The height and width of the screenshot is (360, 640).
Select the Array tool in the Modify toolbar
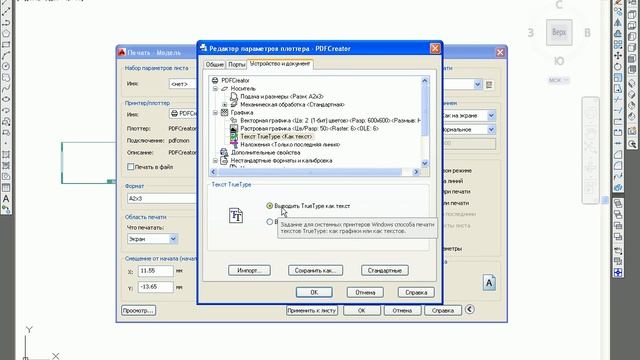pos(618,45)
